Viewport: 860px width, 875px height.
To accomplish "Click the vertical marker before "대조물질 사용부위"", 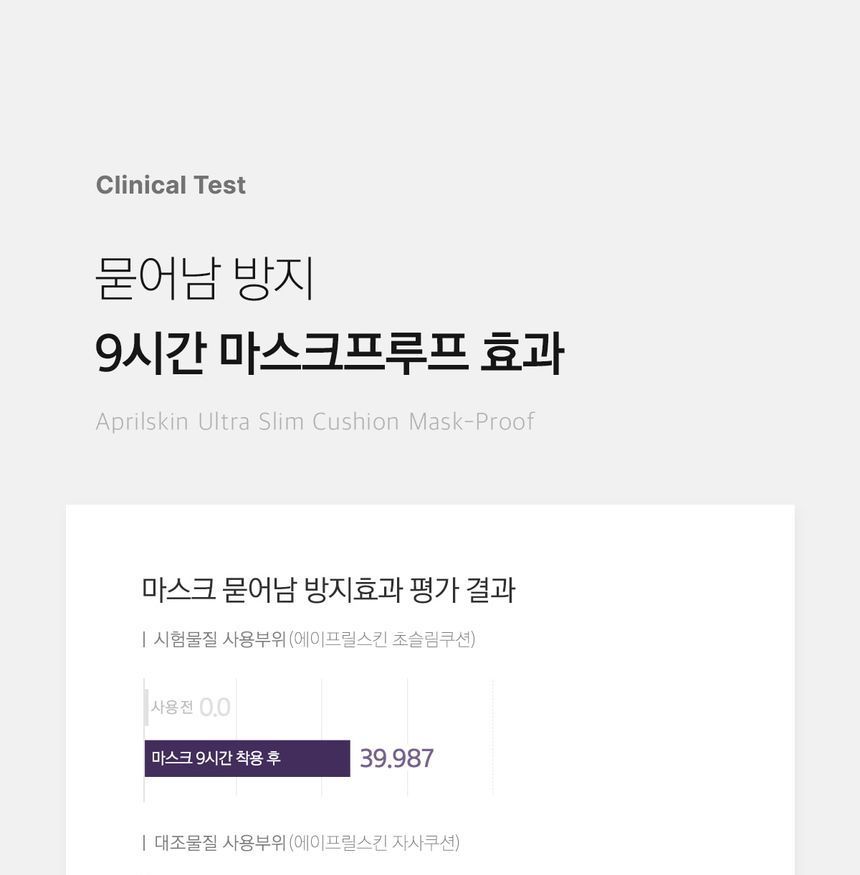I will [144, 843].
